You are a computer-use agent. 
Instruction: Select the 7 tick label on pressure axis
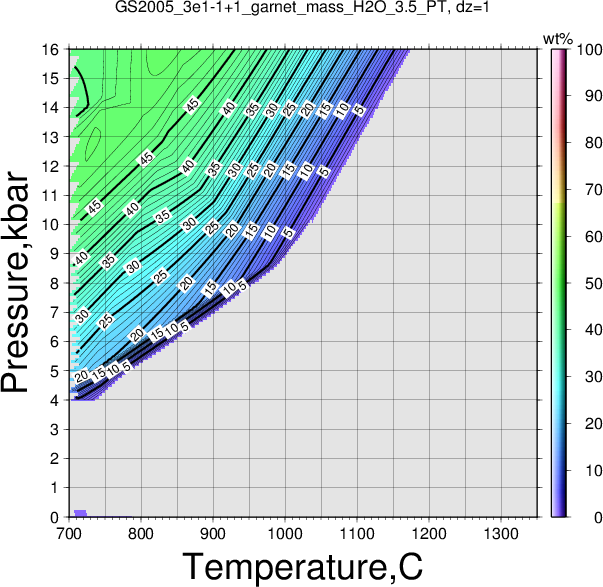[x=55, y=313]
